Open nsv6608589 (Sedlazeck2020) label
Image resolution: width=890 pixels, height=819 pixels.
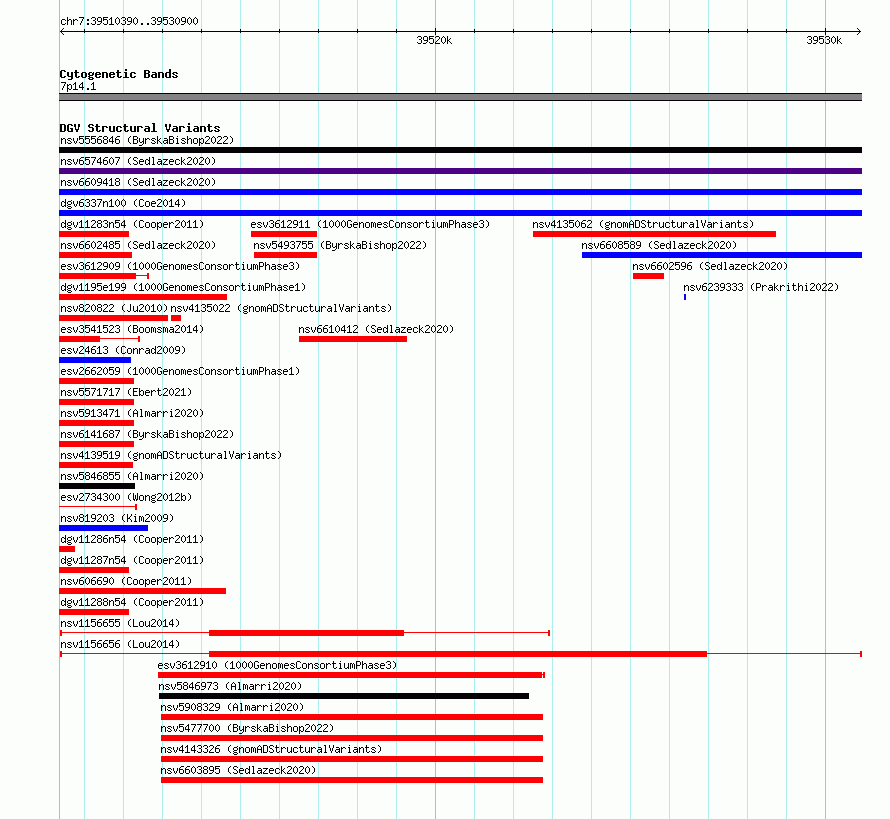659,245
